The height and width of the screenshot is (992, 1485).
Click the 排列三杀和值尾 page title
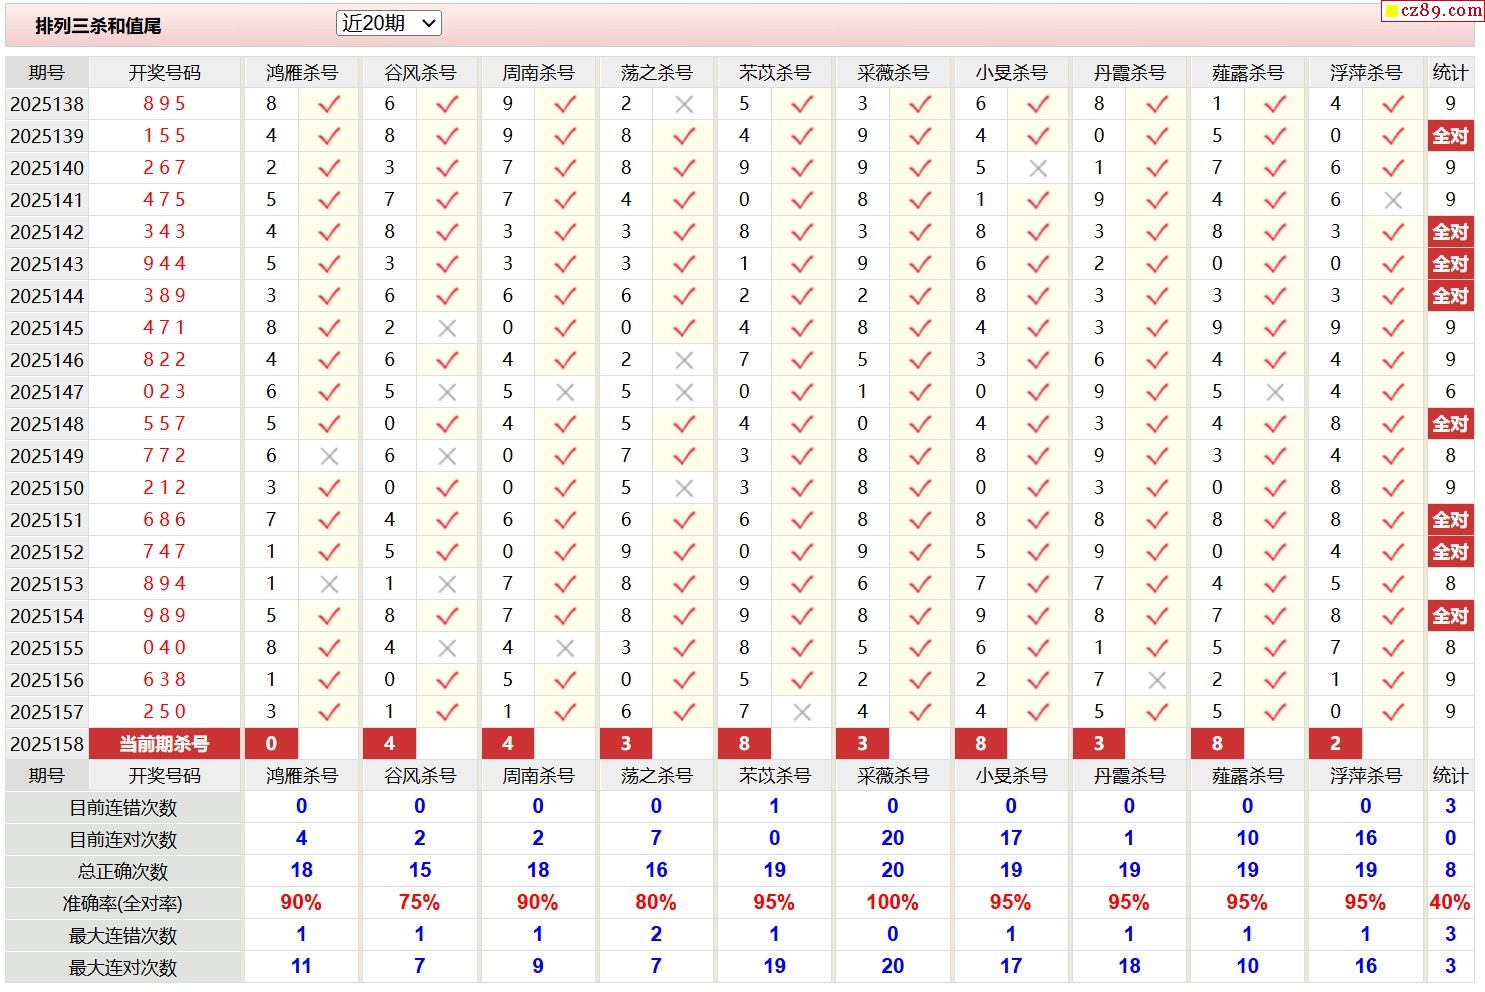98,26
